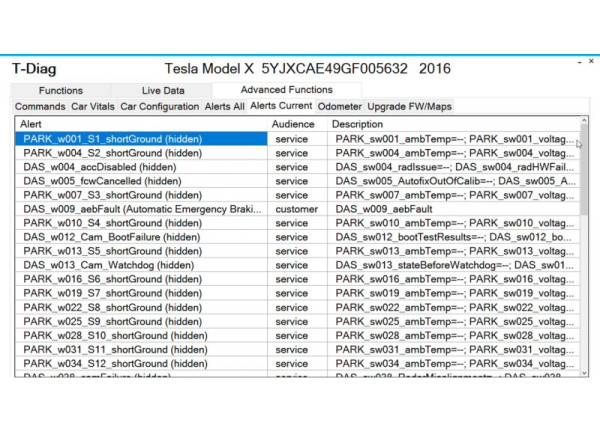Open the Live Data tab
Viewport: 600px width, 433px height.
tap(163, 90)
